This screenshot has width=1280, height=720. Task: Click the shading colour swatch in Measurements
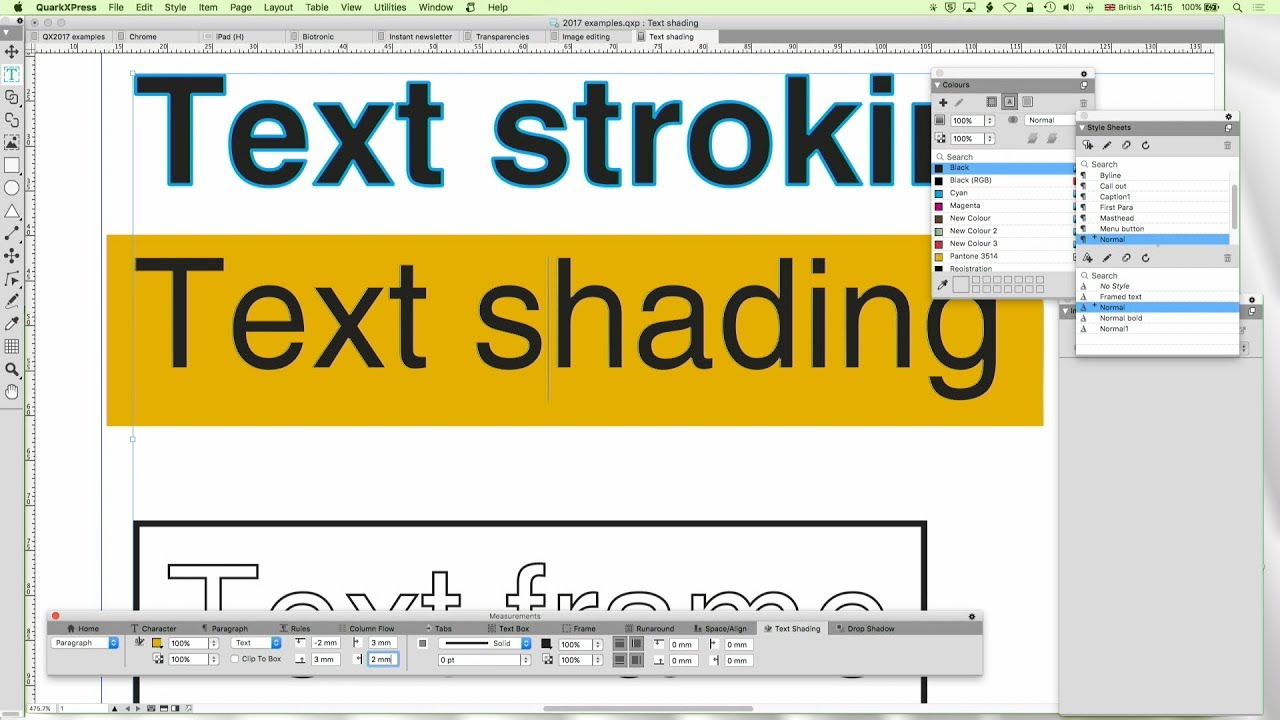[x=157, y=643]
